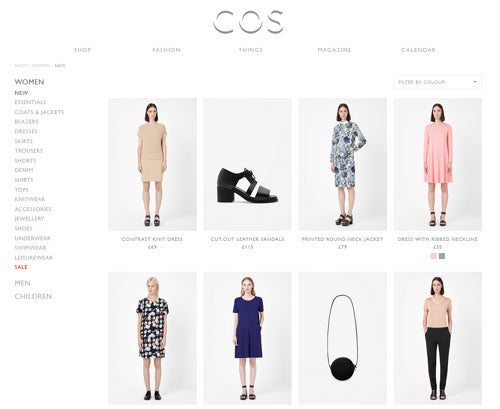Expand the Men section
500x409 pixels.
22,283
